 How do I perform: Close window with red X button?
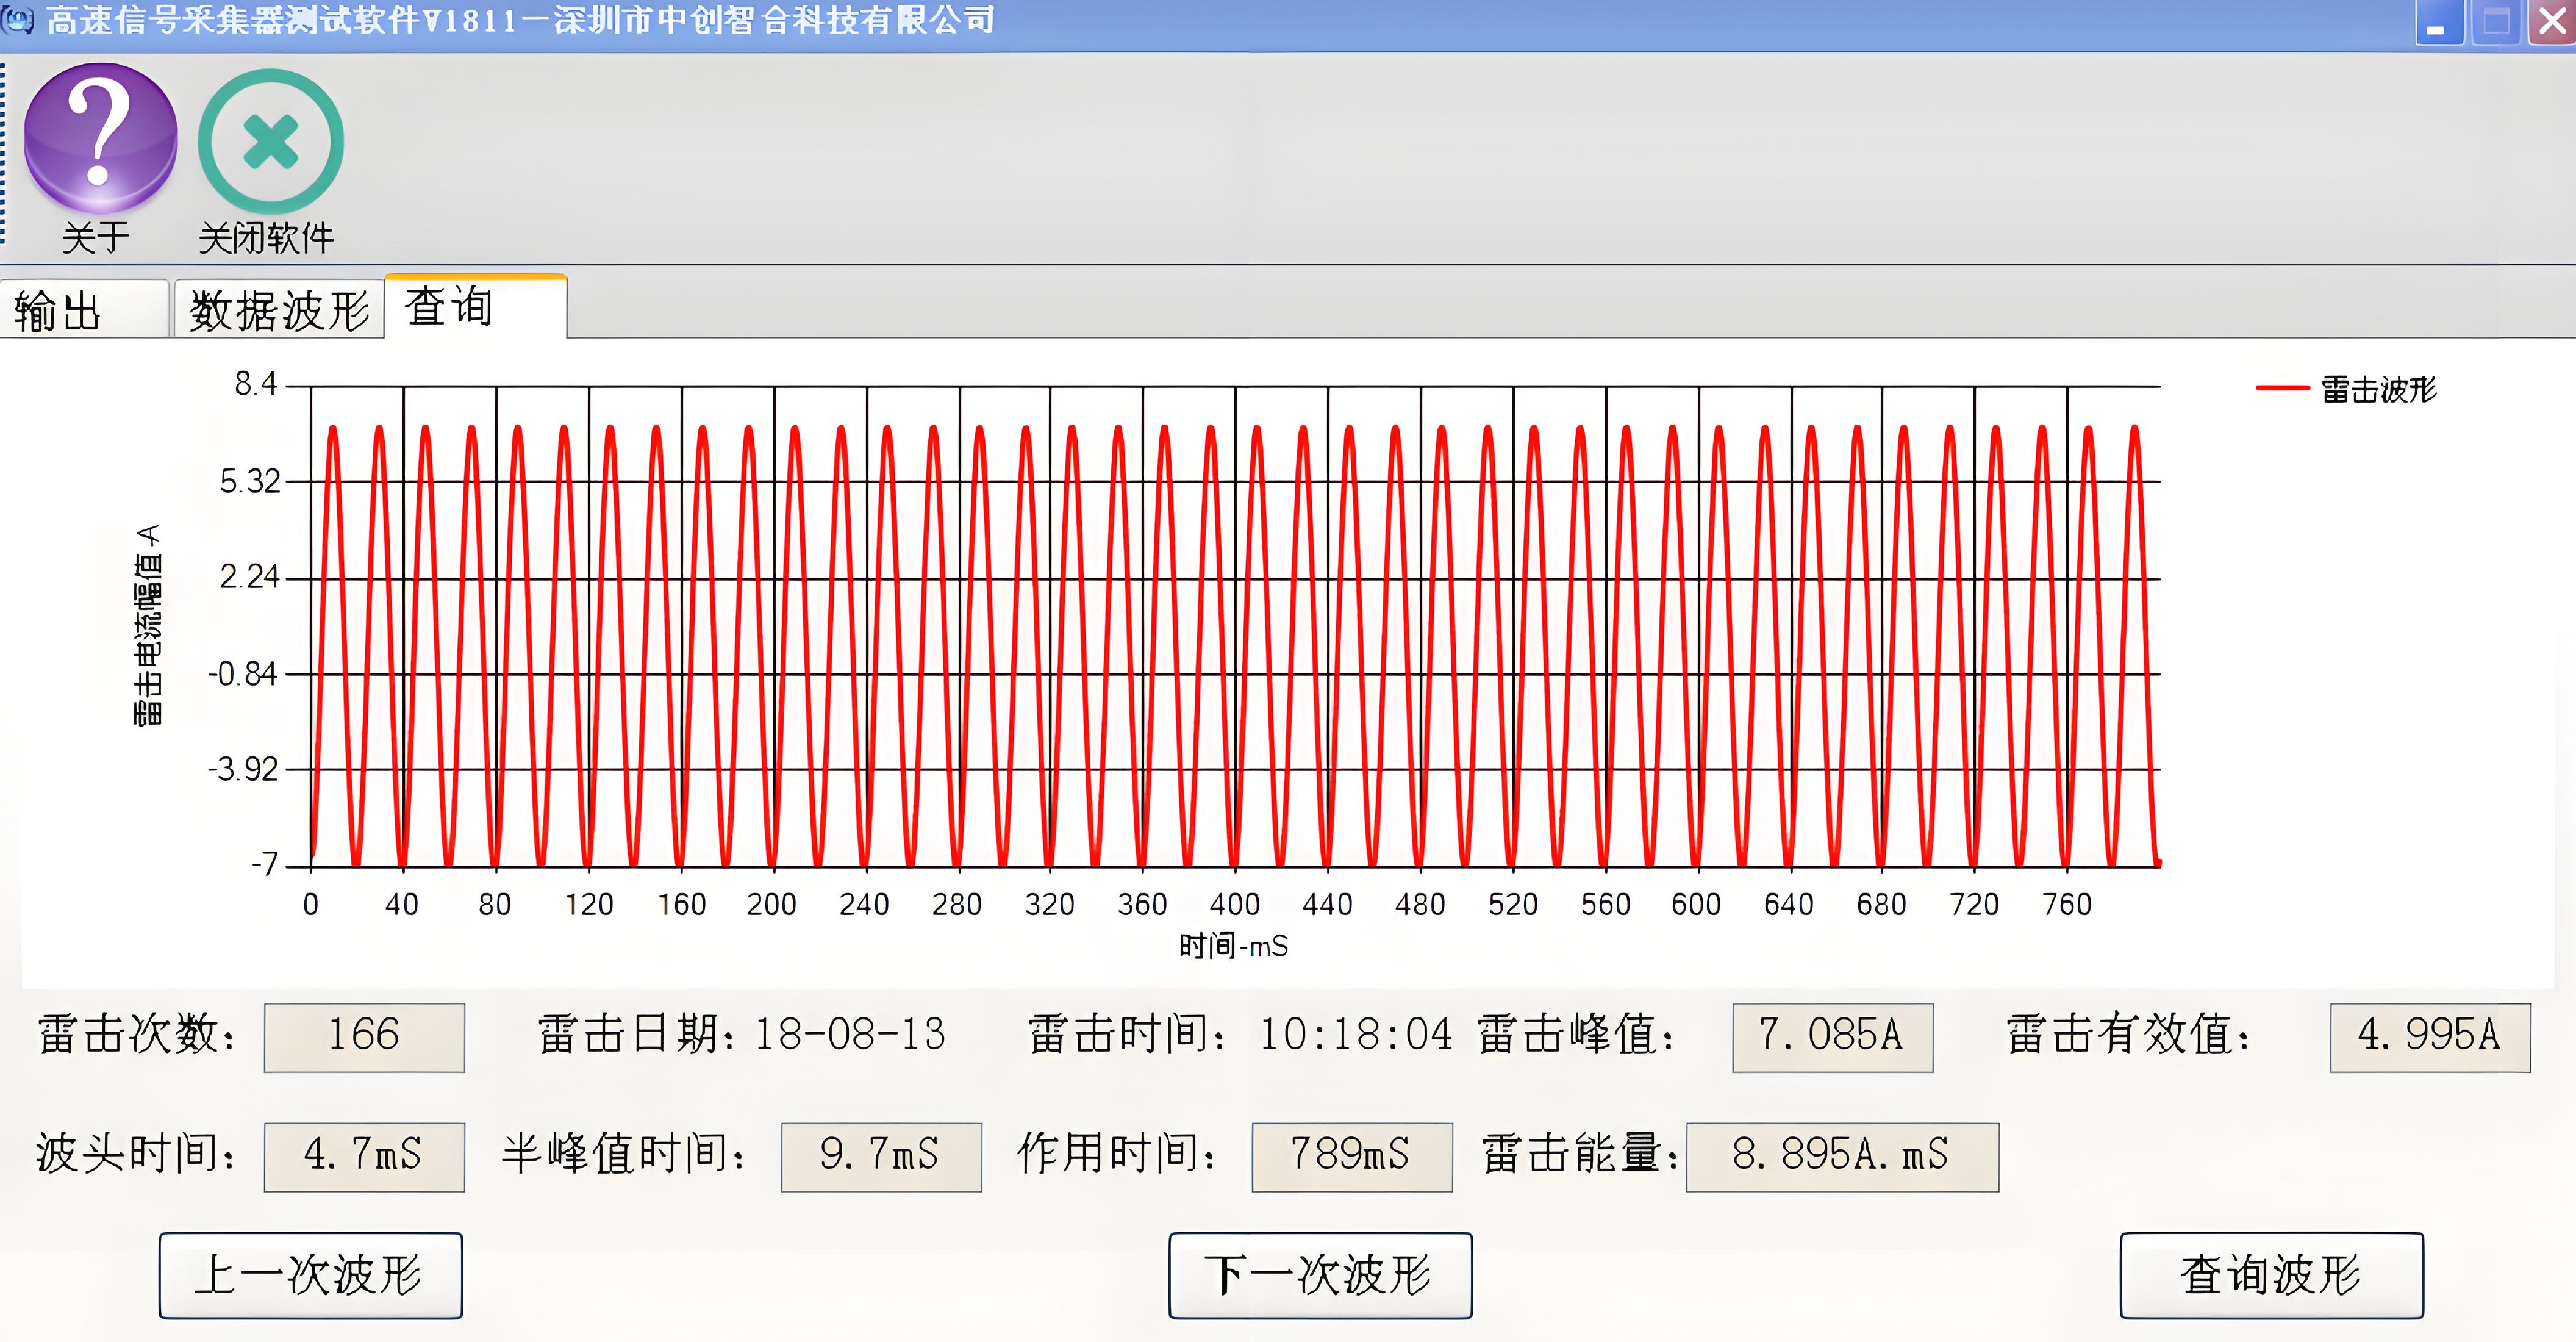(2552, 22)
